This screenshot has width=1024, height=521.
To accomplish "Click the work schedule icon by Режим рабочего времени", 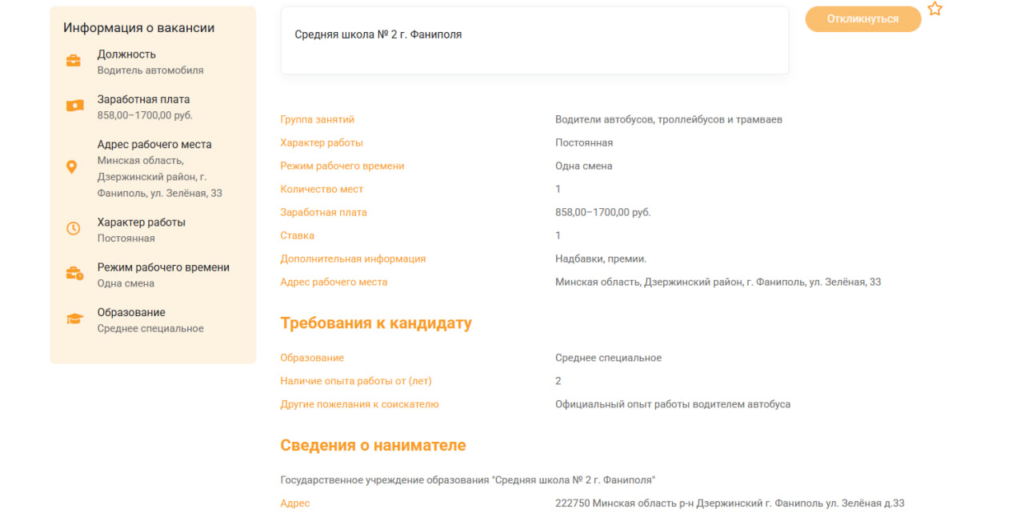I will [73, 274].
